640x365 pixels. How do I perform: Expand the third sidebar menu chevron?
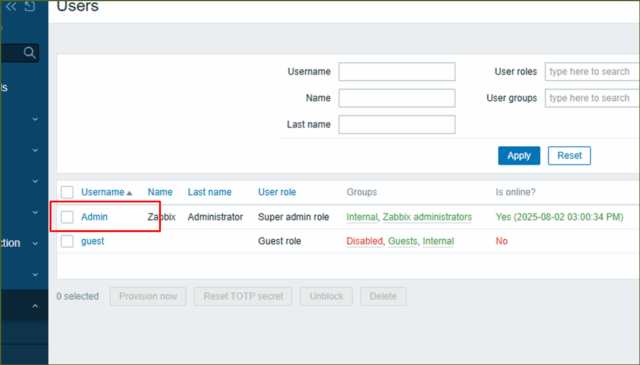[x=36, y=181]
